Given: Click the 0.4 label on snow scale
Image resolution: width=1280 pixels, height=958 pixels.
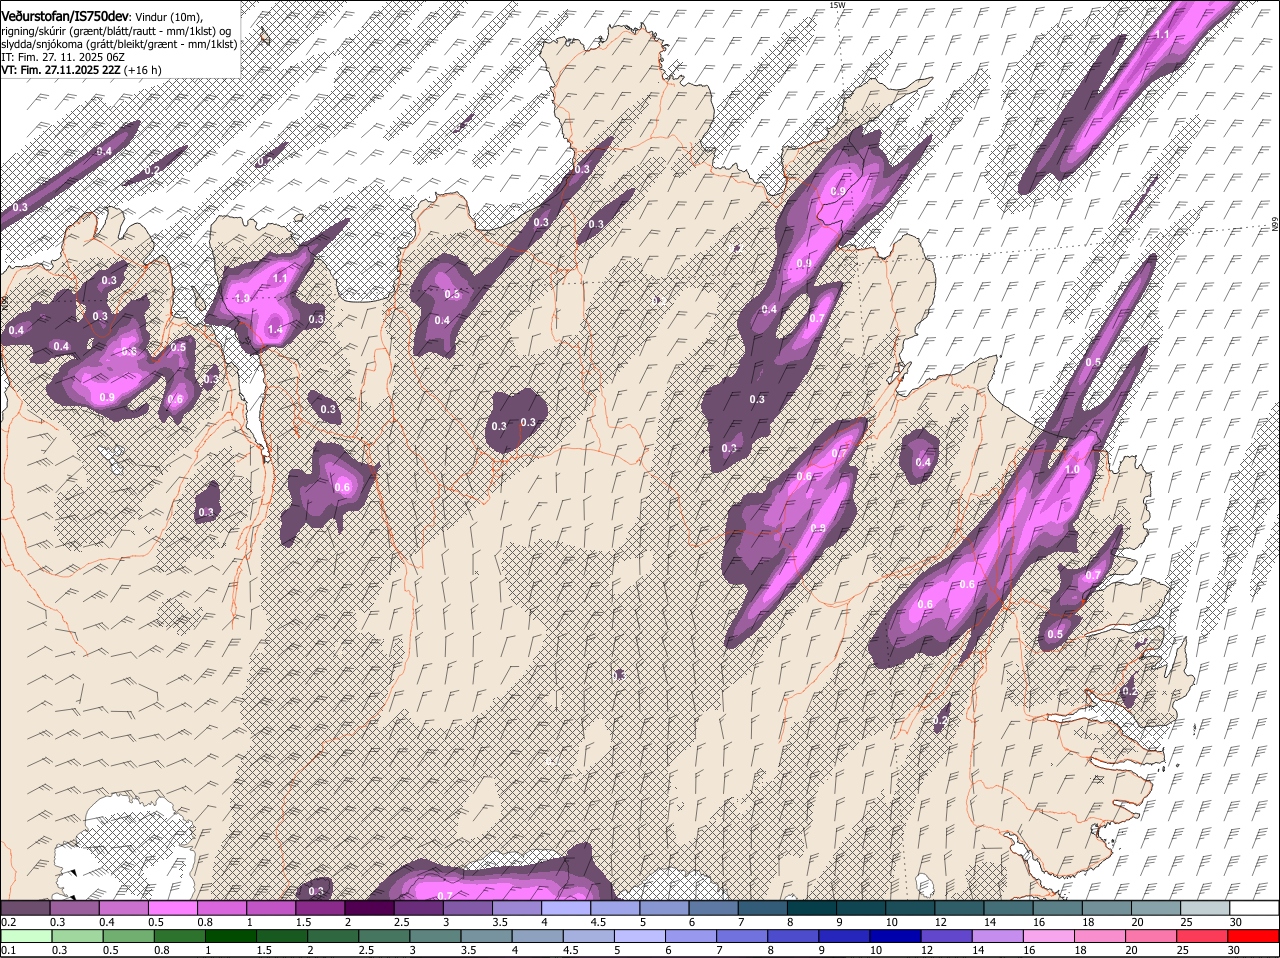Looking at the screenshot, I should (x=107, y=922).
